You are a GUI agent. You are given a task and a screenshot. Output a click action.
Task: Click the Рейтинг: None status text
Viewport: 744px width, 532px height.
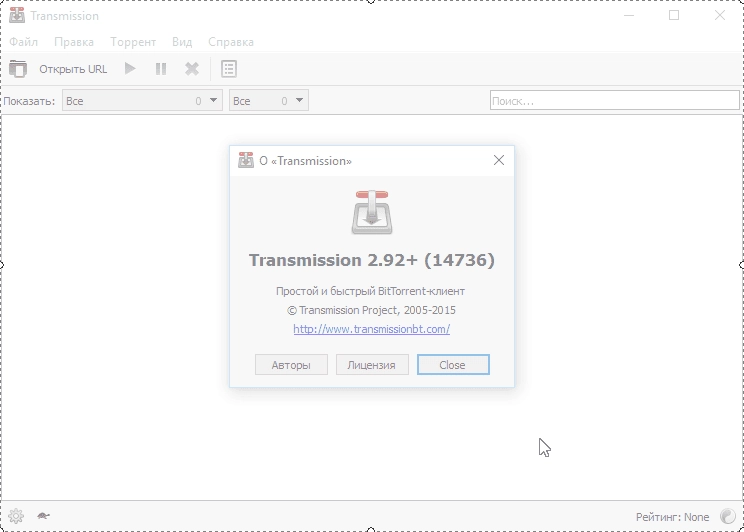tap(672, 517)
